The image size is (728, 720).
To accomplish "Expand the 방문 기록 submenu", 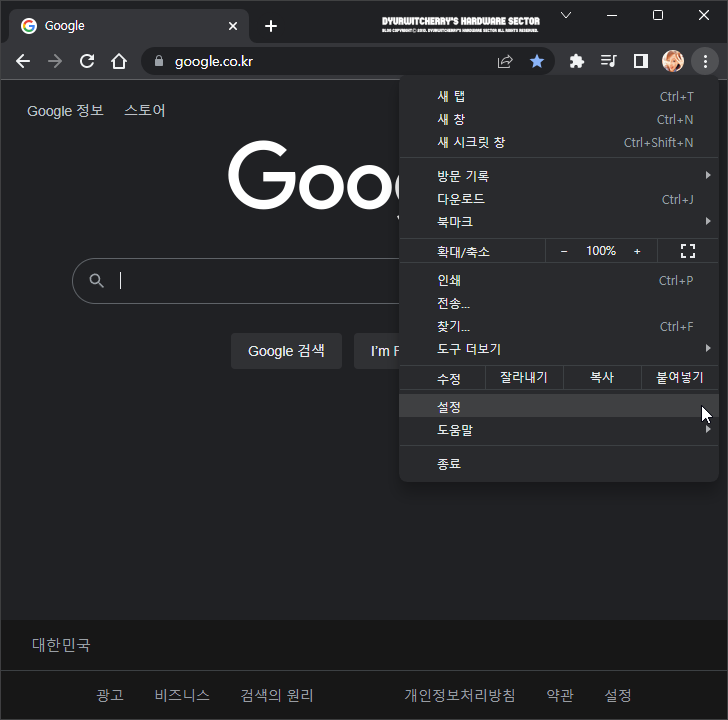I will (559, 176).
